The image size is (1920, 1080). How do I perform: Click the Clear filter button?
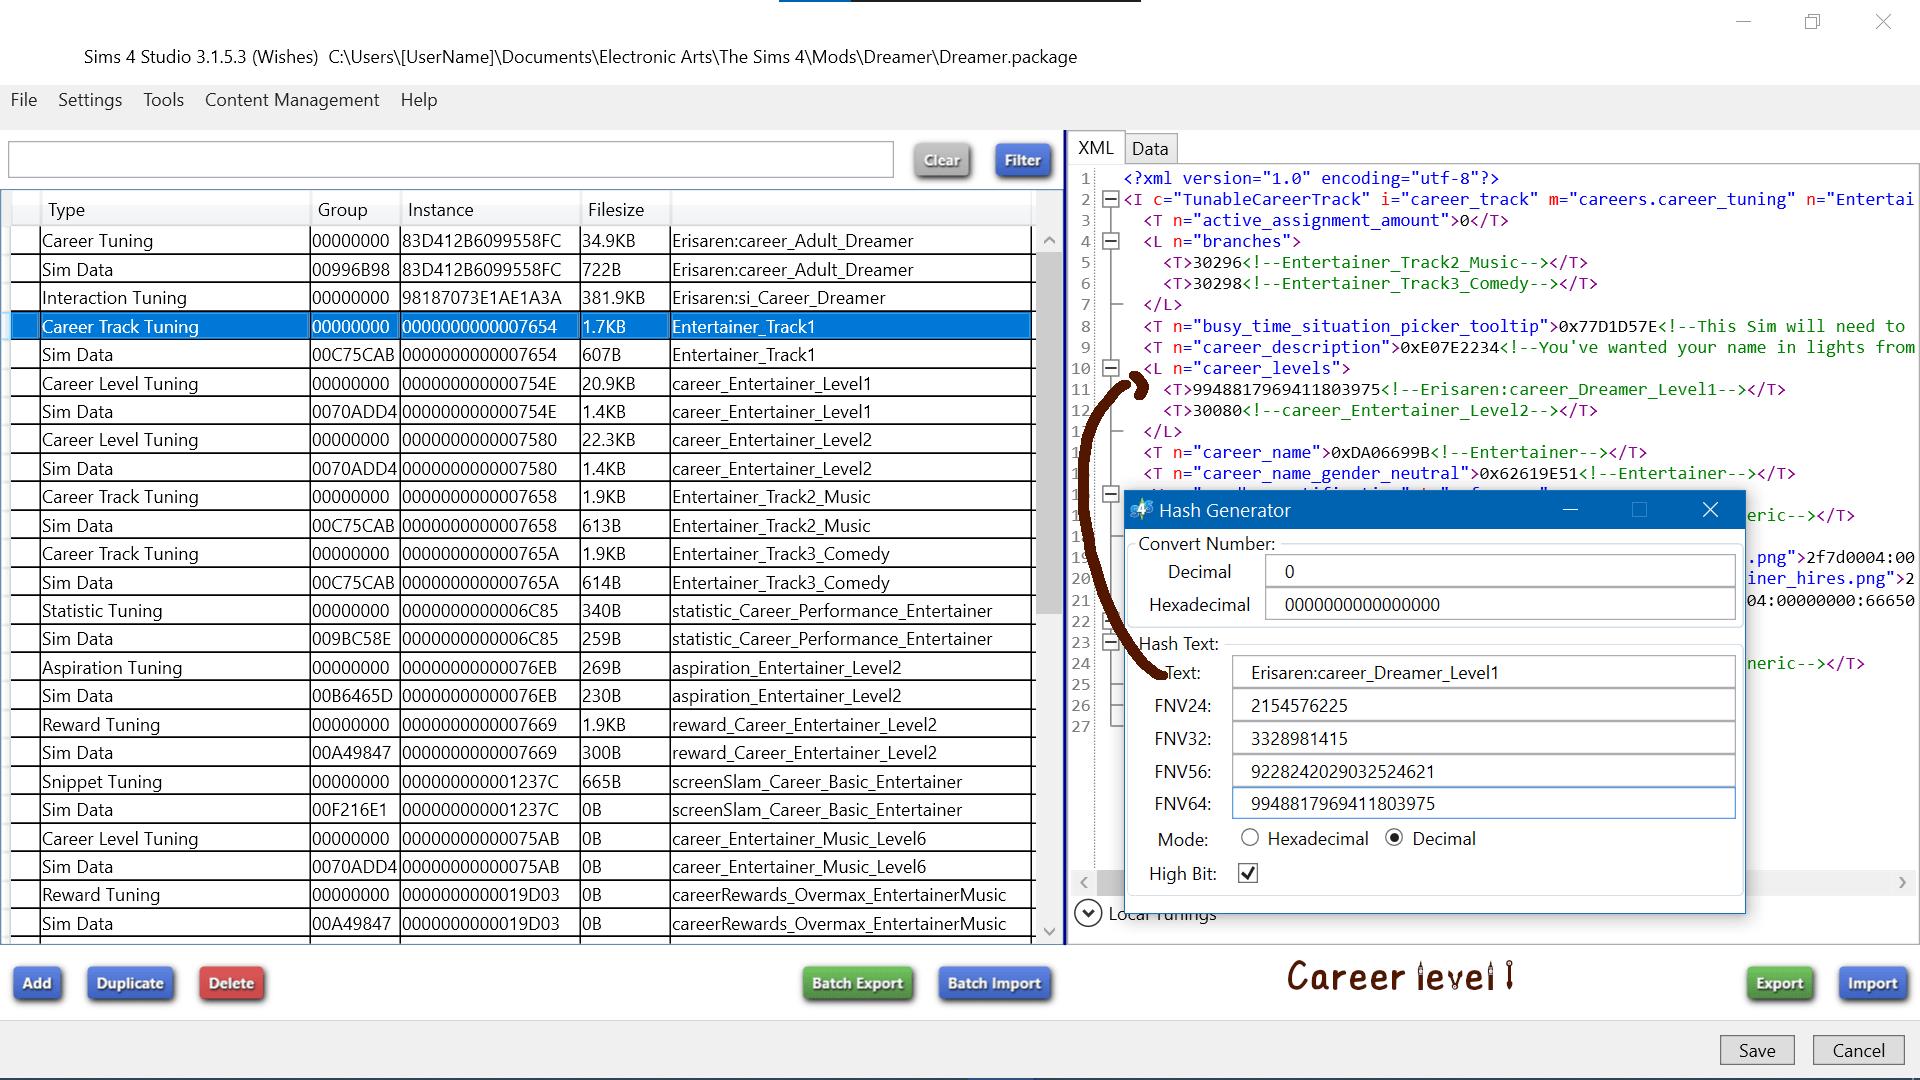(942, 160)
